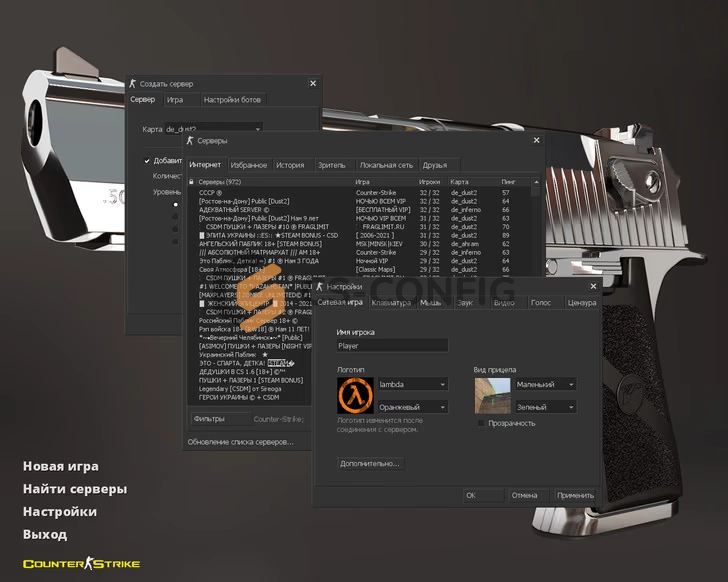Select ДЕДУШКИ В CS 1.6 server row
728x582 pixels.
click(251, 372)
